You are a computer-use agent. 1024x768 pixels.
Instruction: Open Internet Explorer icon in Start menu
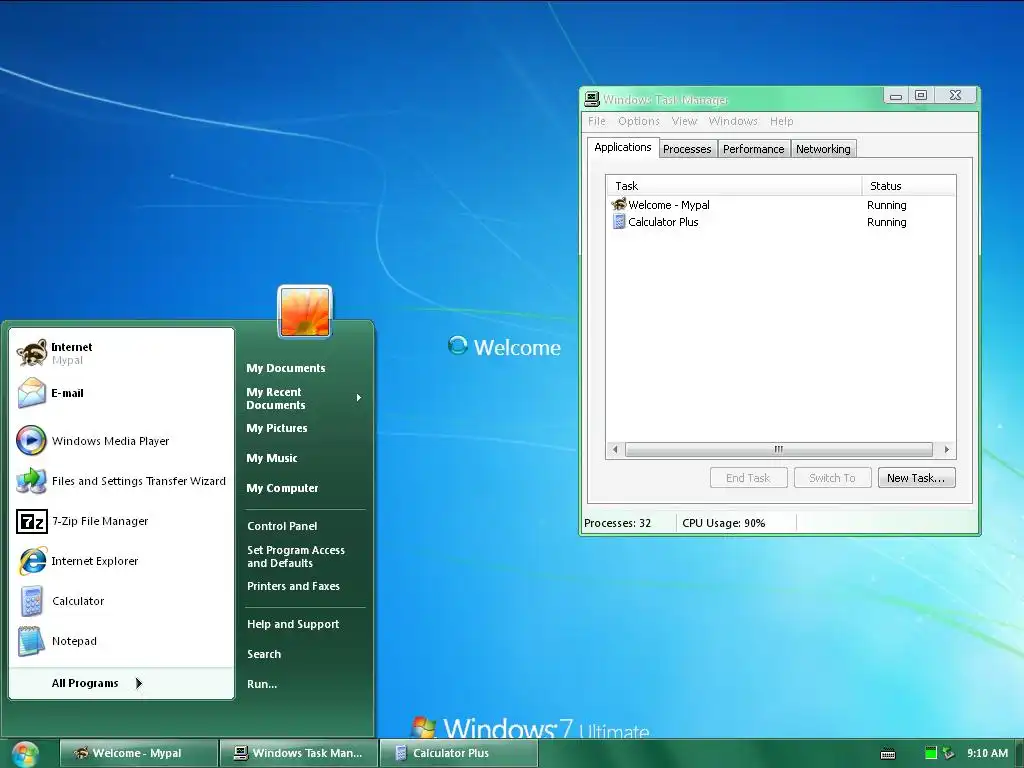(32, 561)
